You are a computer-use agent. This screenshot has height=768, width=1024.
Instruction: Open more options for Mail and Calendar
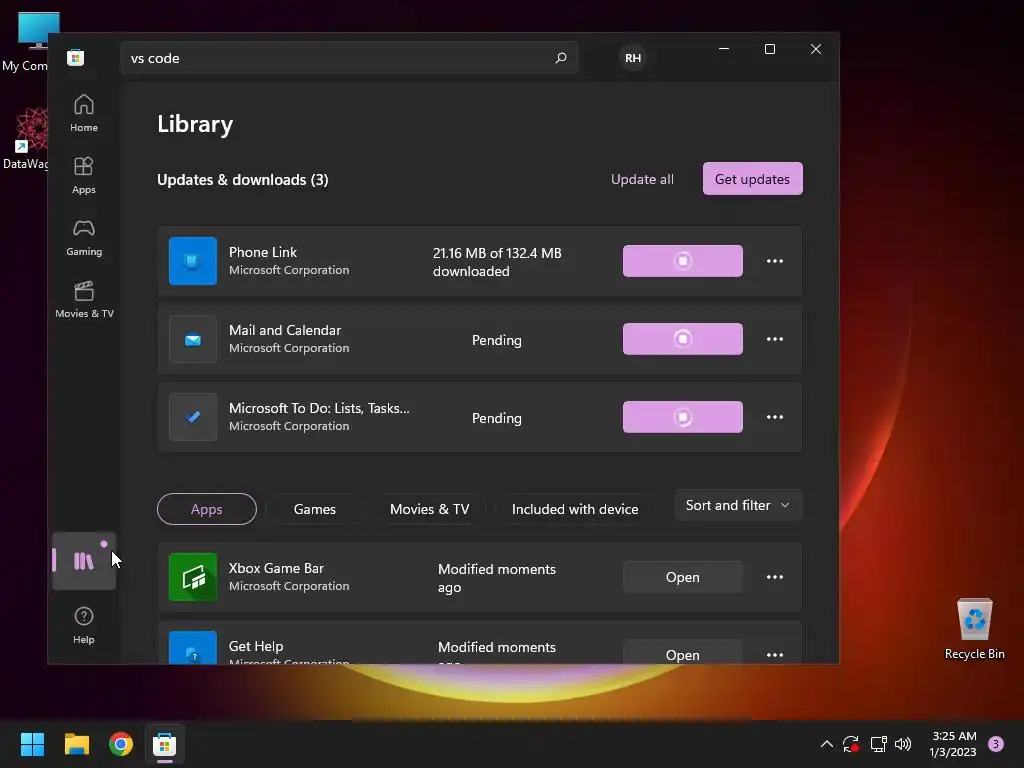pos(775,339)
